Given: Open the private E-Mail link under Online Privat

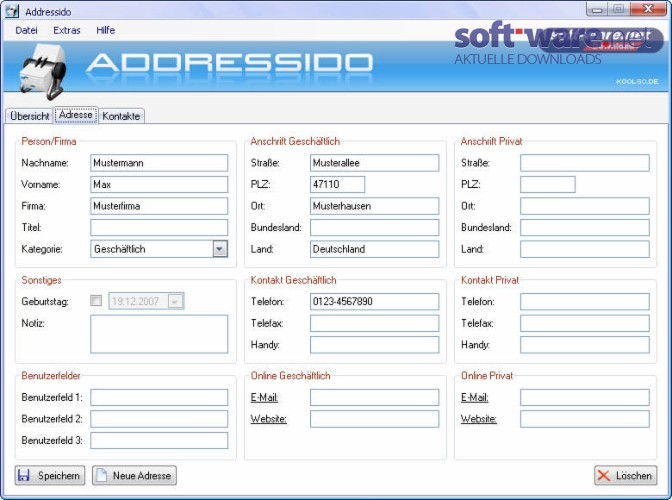Looking at the screenshot, I should pos(474,397).
